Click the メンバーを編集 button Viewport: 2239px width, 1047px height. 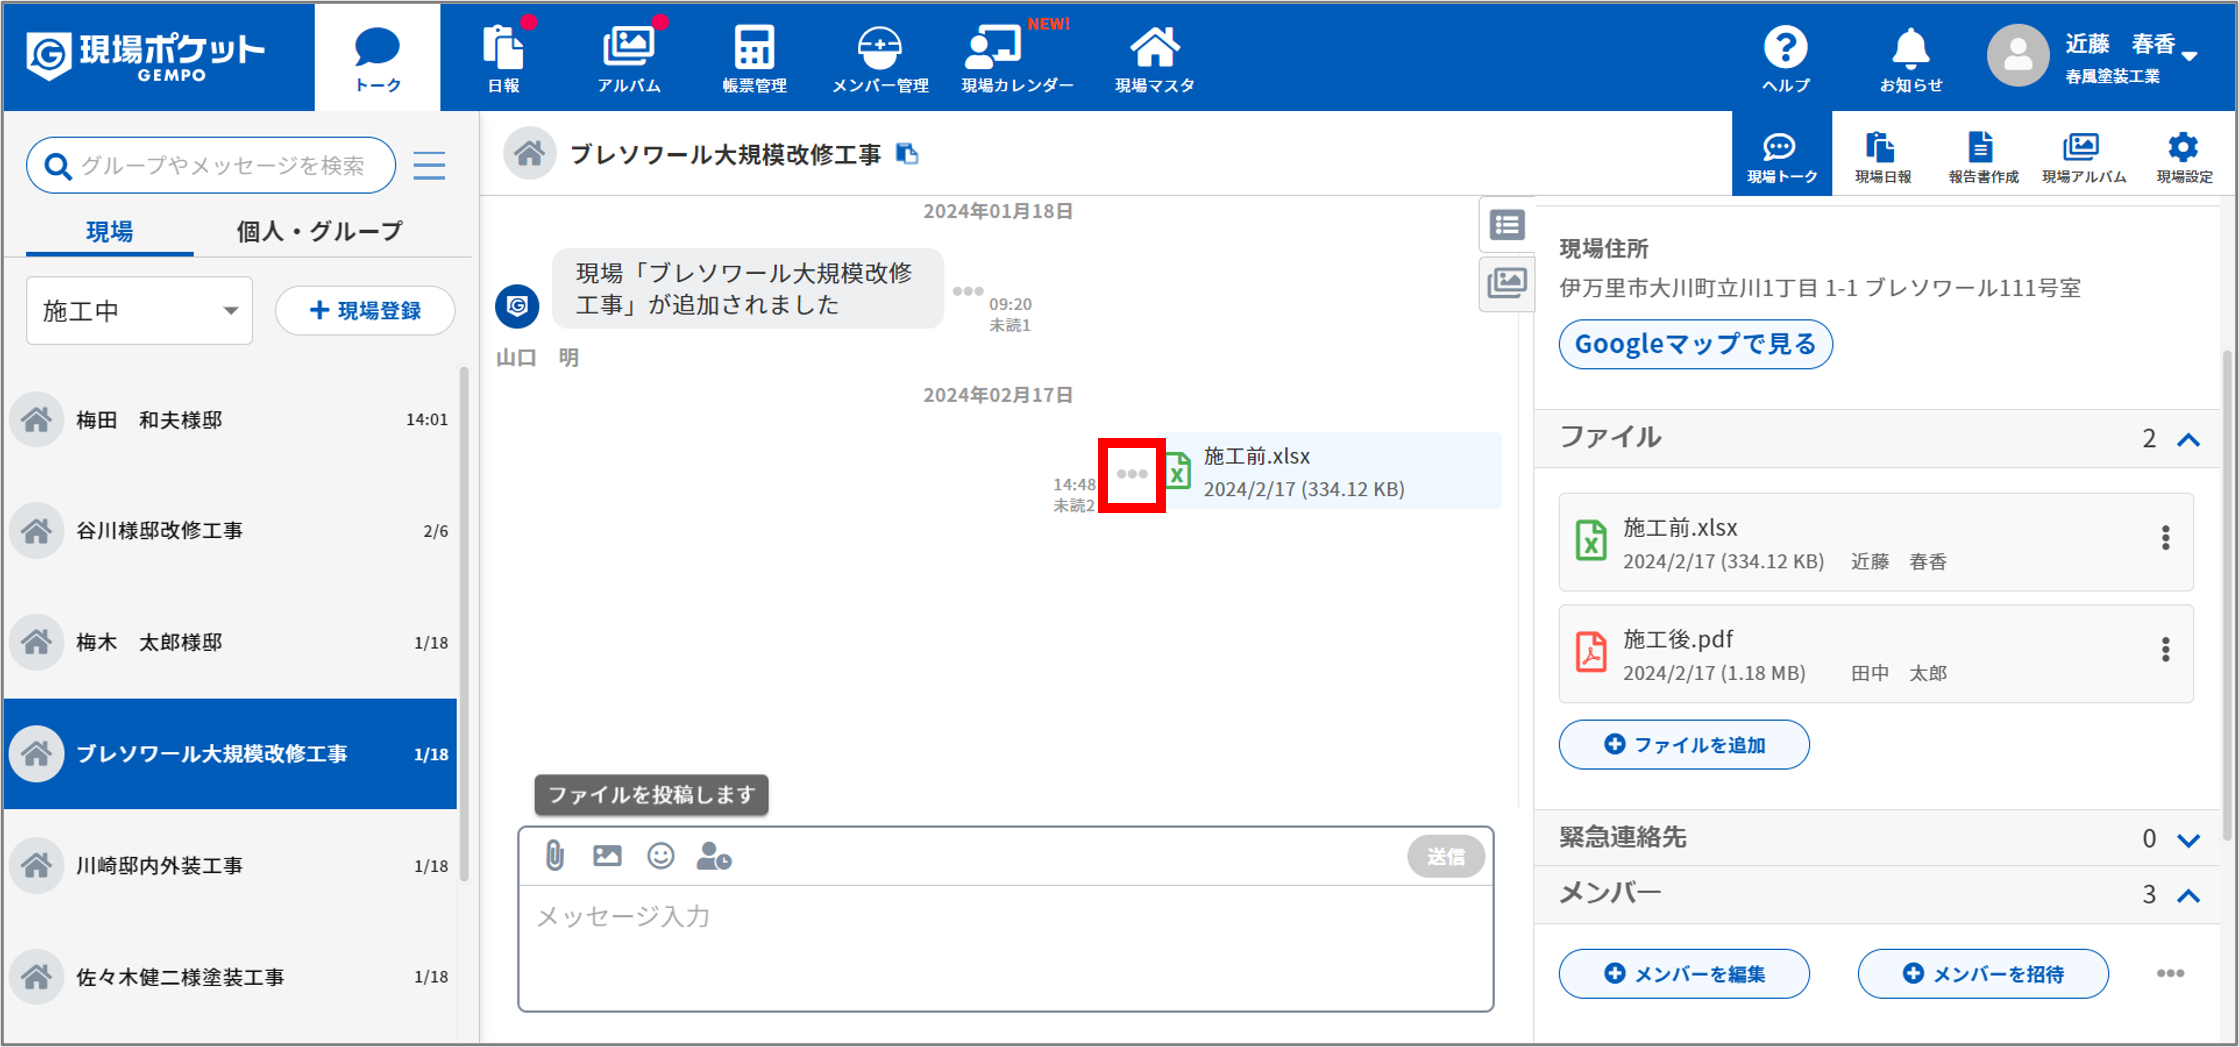(x=1684, y=974)
